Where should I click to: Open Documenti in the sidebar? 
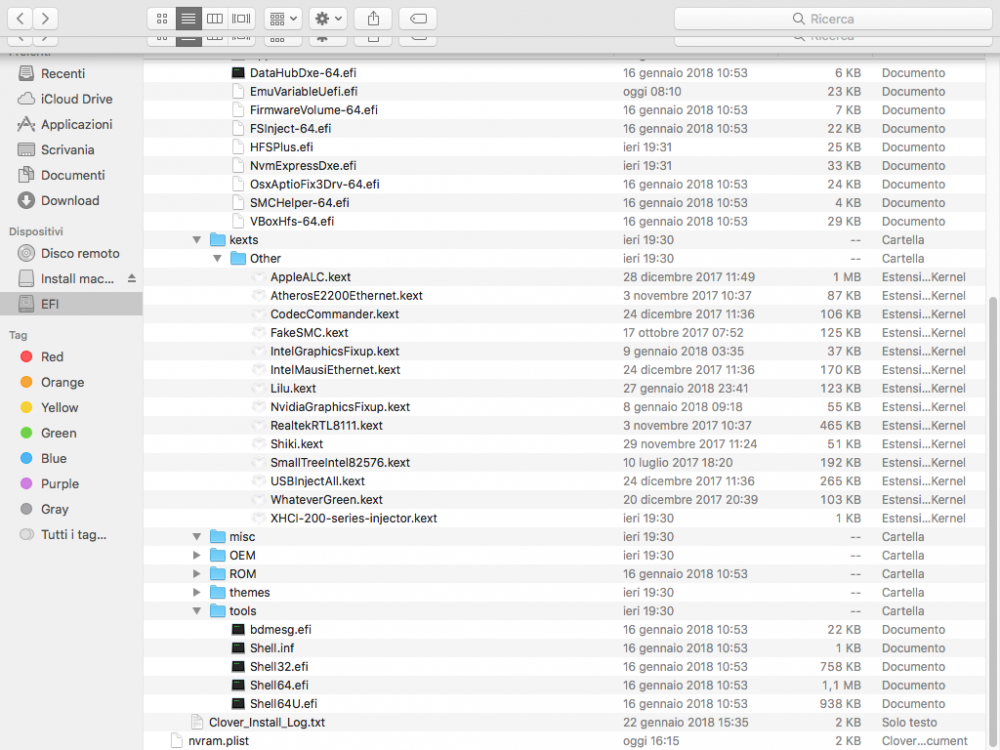point(61,175)
